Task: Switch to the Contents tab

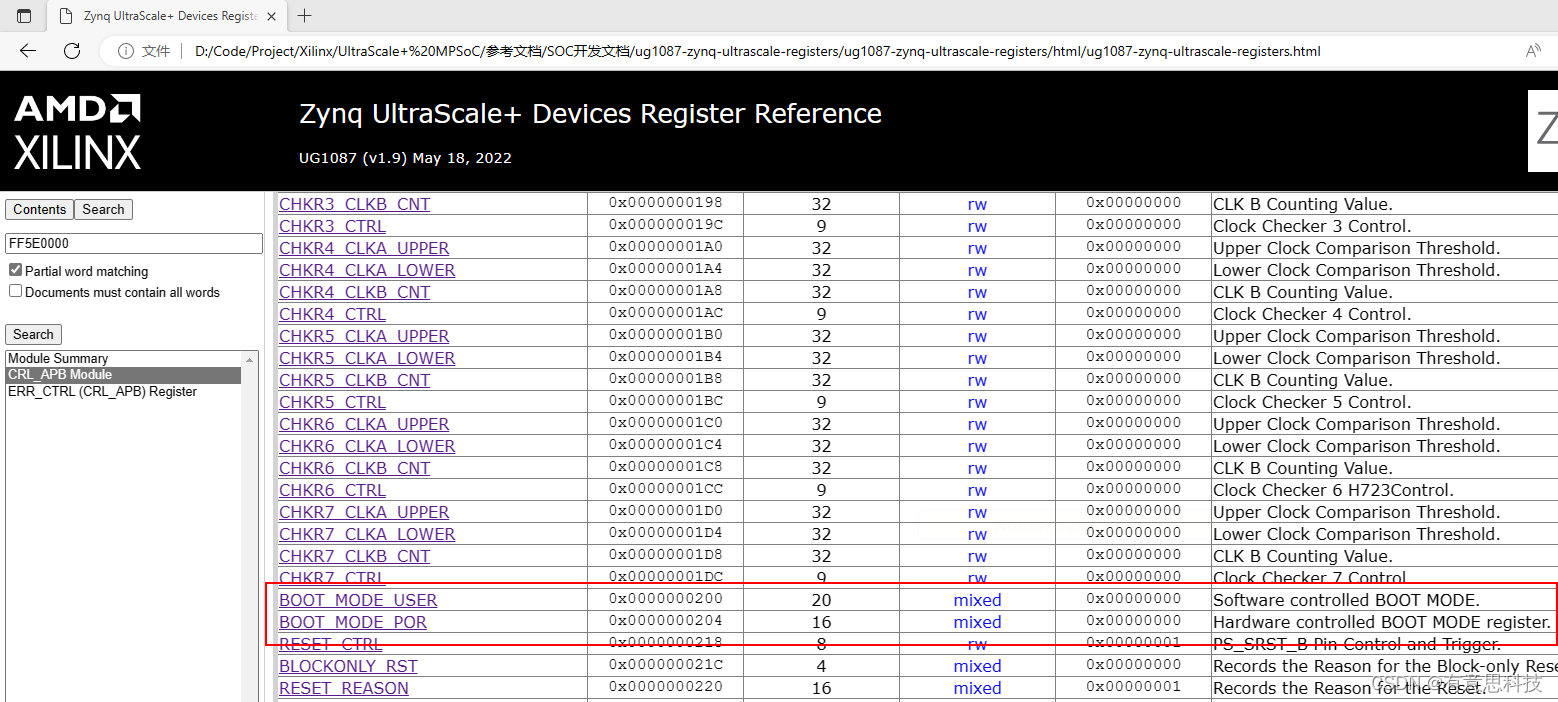Action: pos(39,209)
